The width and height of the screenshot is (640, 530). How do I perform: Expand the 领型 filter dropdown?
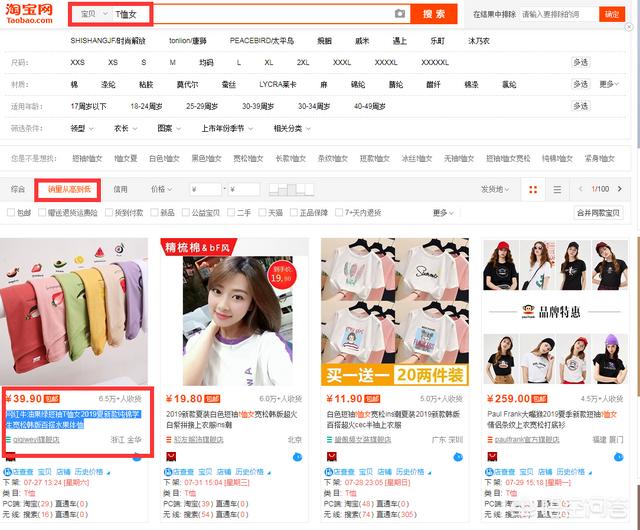pos(82,128)
